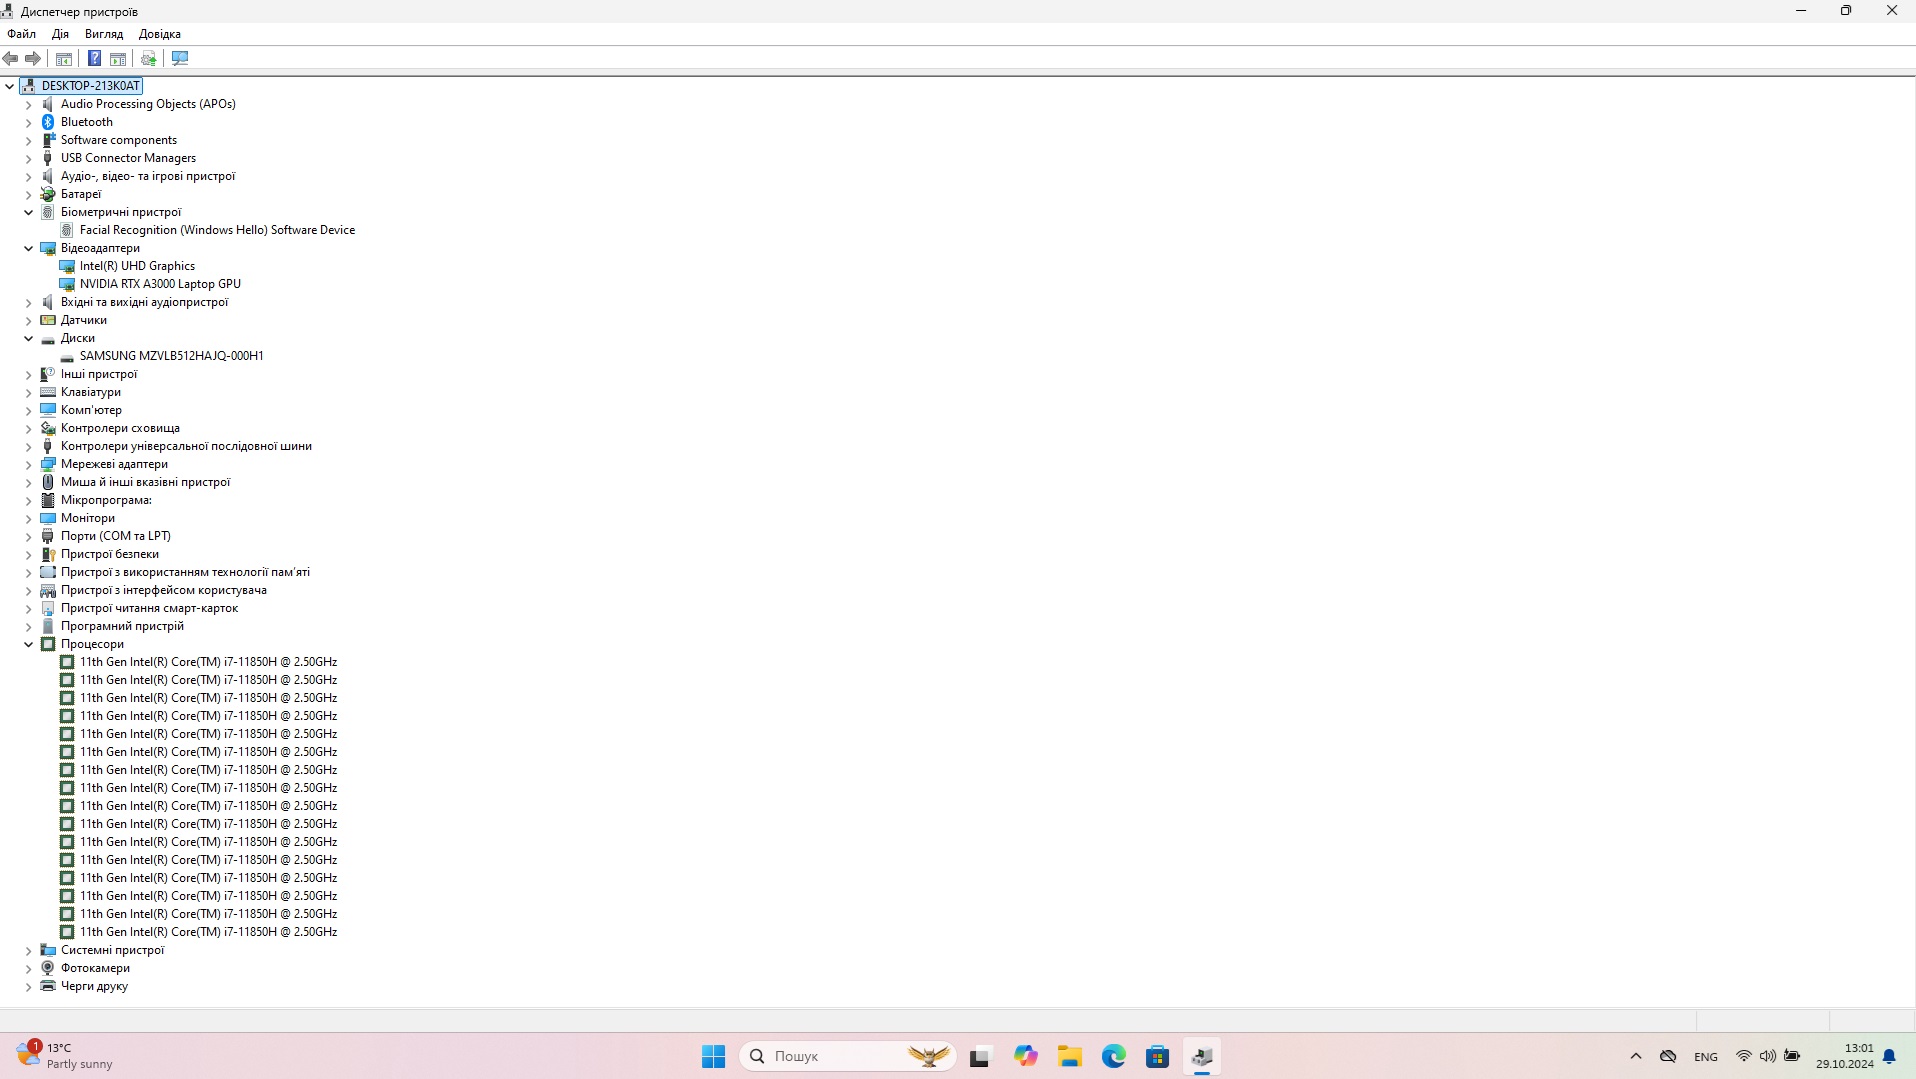This screenshot has height=1079, width=1916.
Task: Click the Датчики category icon
Action: (x=48, y=320)
